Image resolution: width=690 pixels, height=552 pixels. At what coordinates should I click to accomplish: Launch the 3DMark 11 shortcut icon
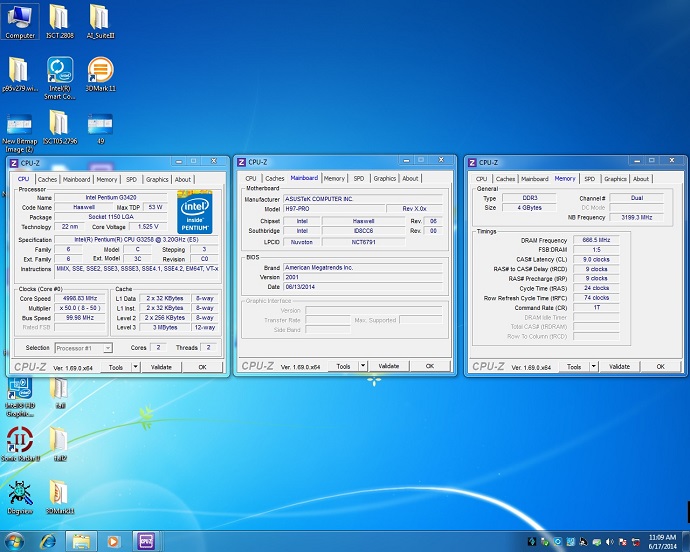[100, 74]
